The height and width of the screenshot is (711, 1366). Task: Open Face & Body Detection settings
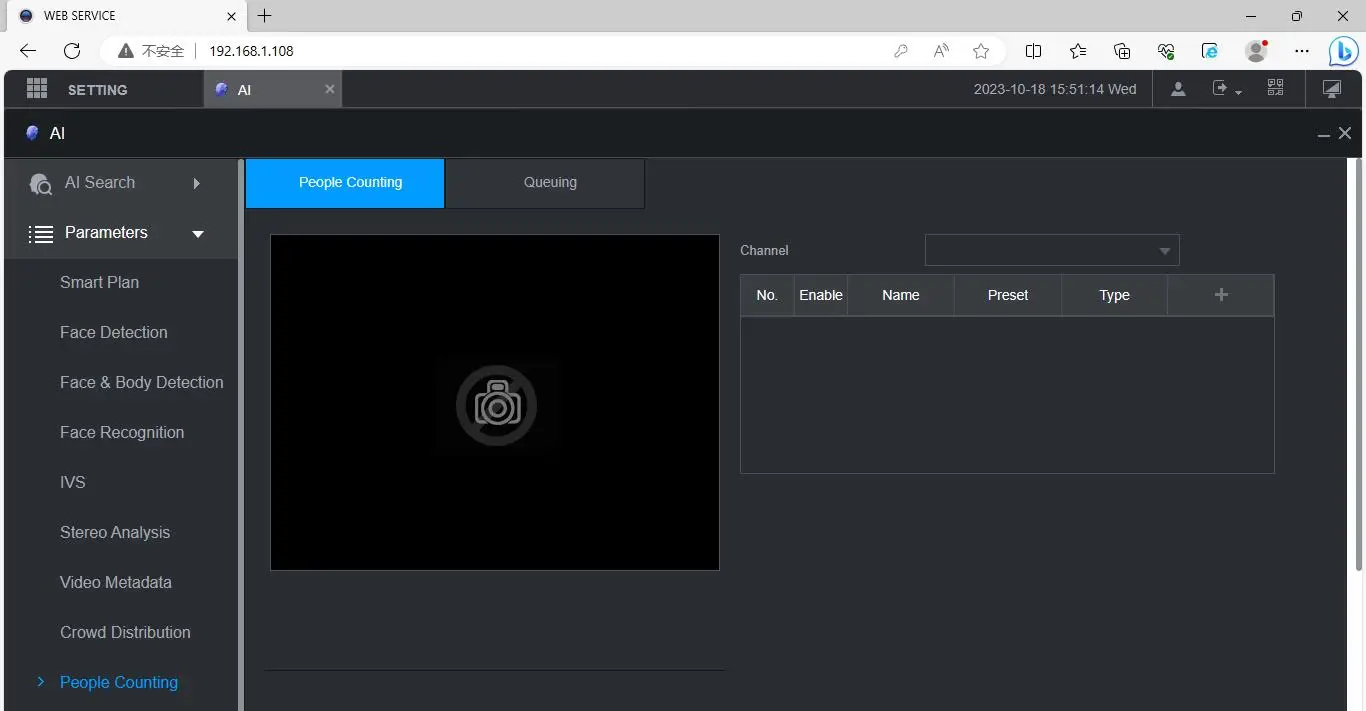tap(142, 382)
